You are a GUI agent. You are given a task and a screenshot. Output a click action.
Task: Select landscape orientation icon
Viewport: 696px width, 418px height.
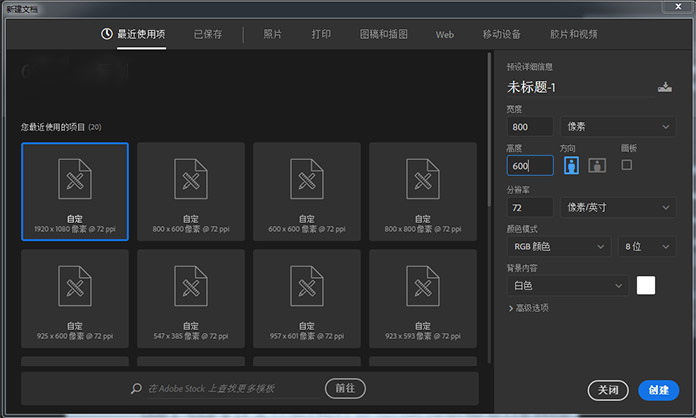click(x=597, y=166)
